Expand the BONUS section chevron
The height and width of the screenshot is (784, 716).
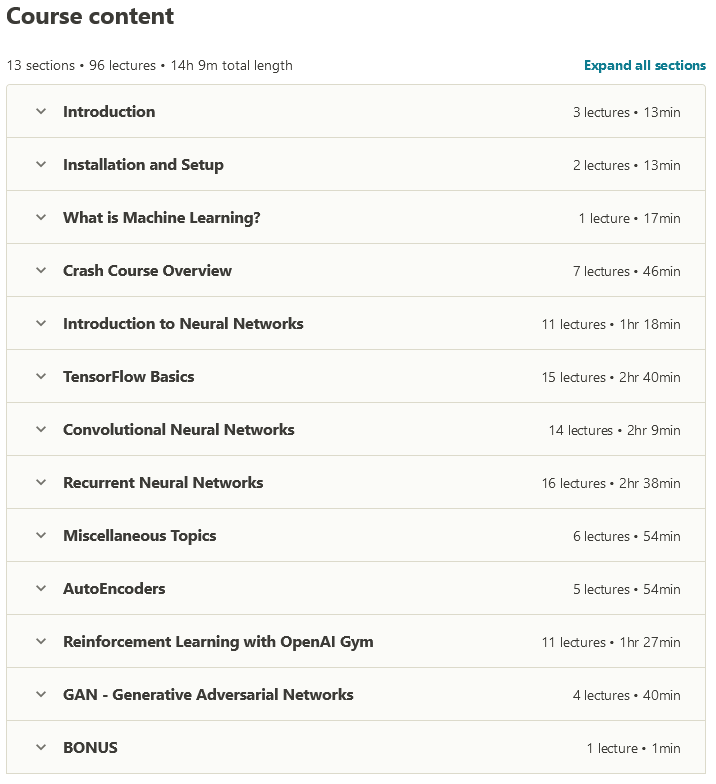coord(41,748)
